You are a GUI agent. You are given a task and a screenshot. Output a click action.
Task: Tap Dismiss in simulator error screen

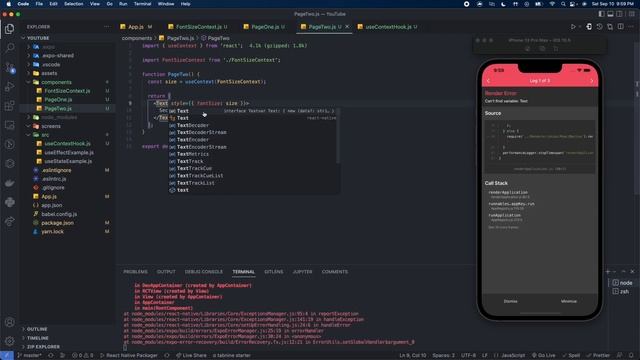pyautogui.click(x=510, y=301)
